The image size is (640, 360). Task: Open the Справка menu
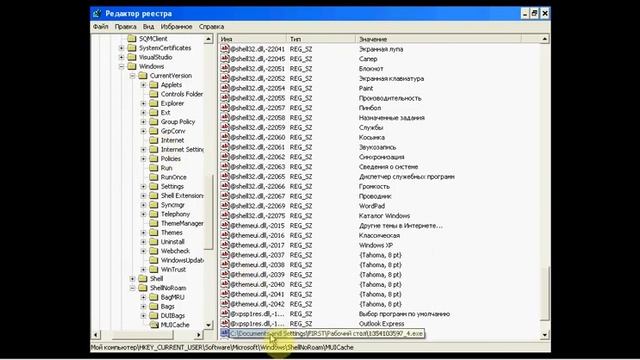click(x=211, y=27)
